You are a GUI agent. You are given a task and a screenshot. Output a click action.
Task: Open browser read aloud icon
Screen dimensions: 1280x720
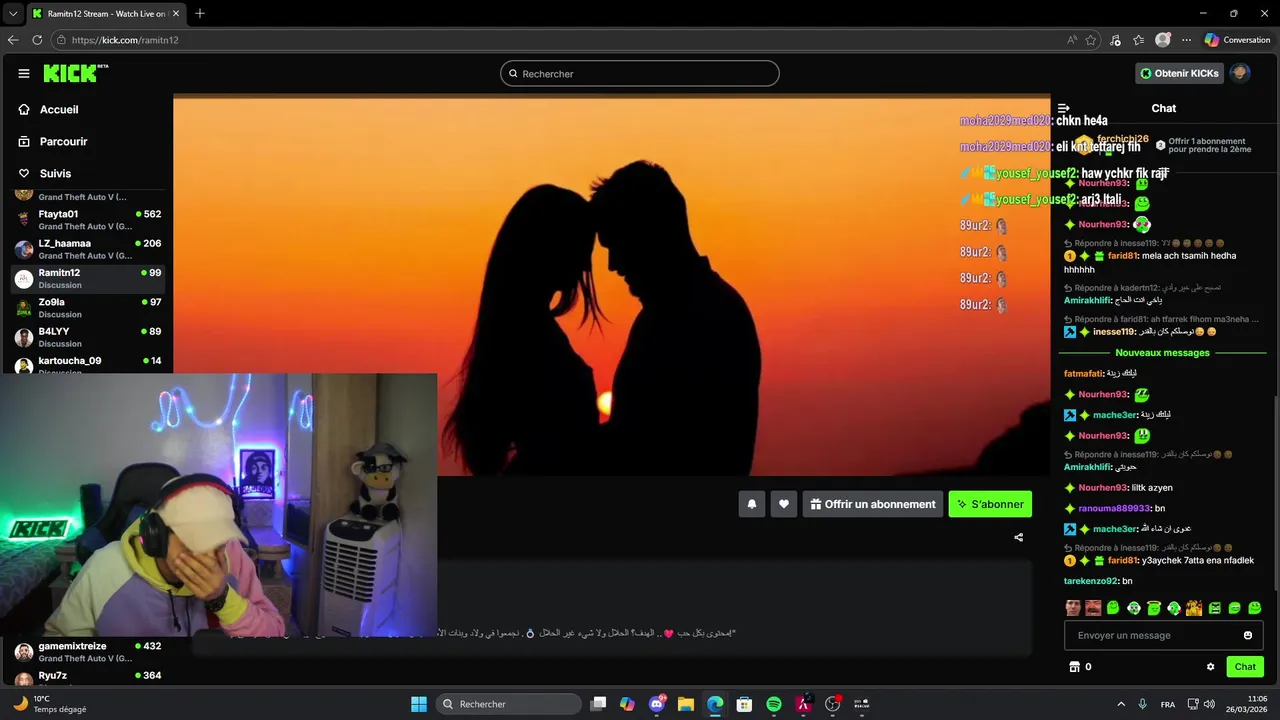pyautogui.click(x=1072, y=40)
